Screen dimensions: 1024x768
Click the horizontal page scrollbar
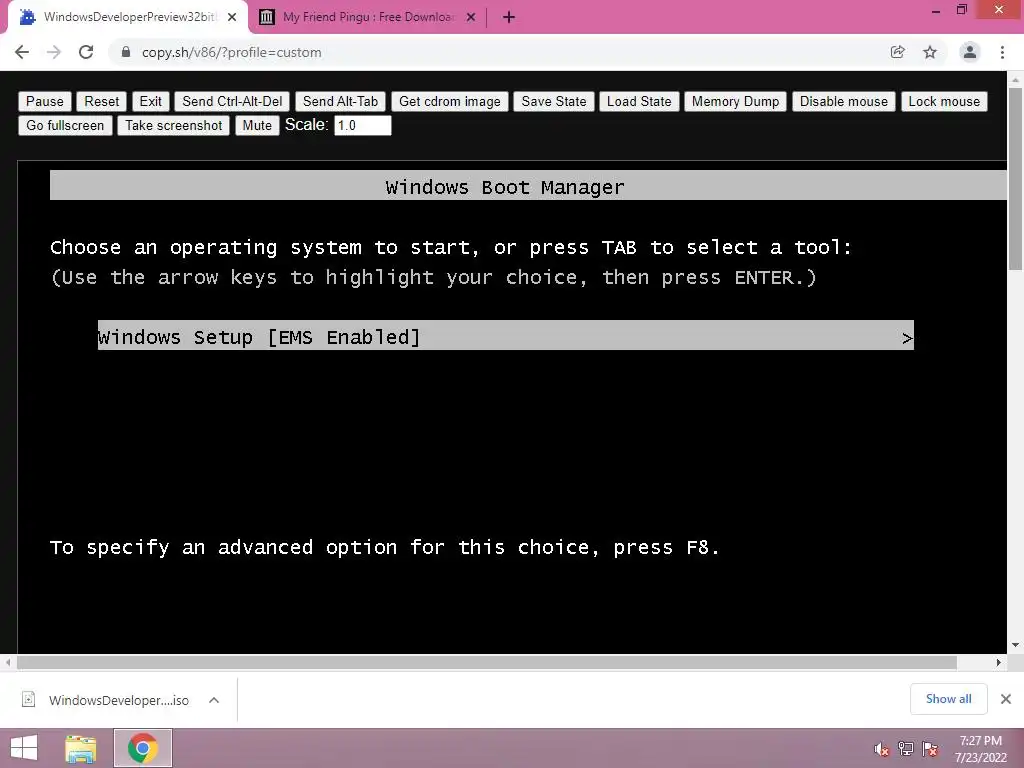tap(487, 662)
